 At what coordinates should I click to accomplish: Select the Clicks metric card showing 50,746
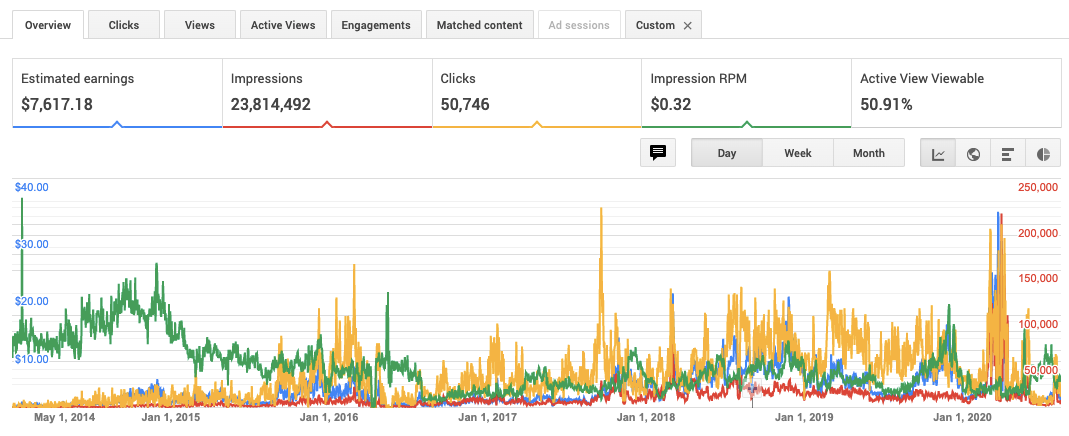(x=536, y=92)
